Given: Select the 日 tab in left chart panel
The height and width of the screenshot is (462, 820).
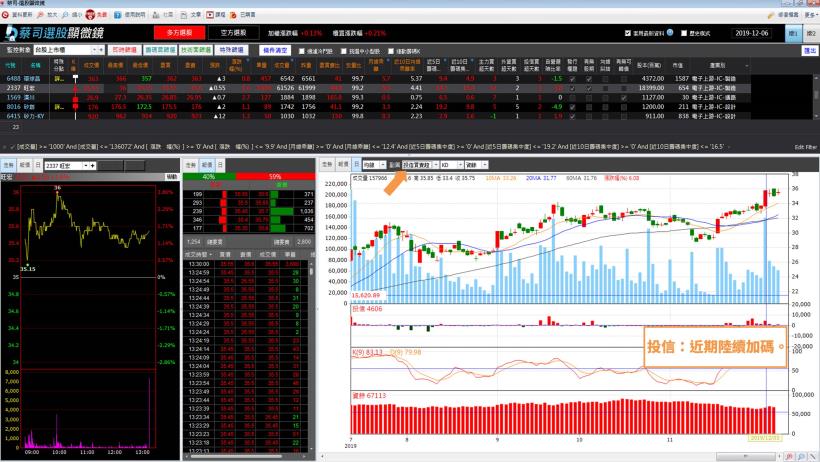Looking at the screenshot, I should pyautogui.click(x=38, y=165).
